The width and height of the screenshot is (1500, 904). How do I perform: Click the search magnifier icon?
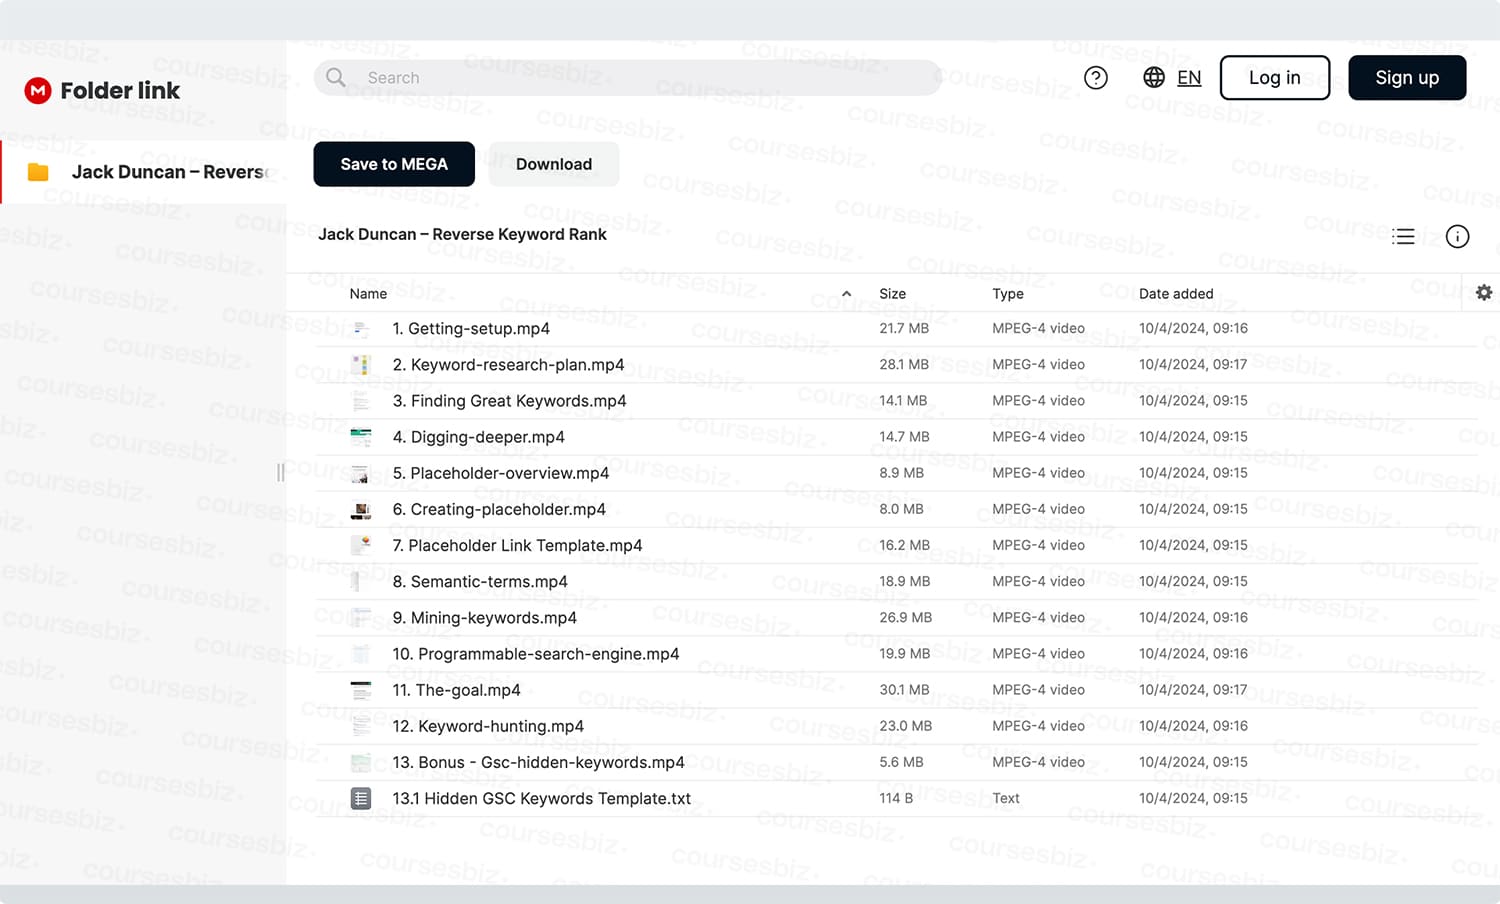pyautogui.click(x=336, y=77)
